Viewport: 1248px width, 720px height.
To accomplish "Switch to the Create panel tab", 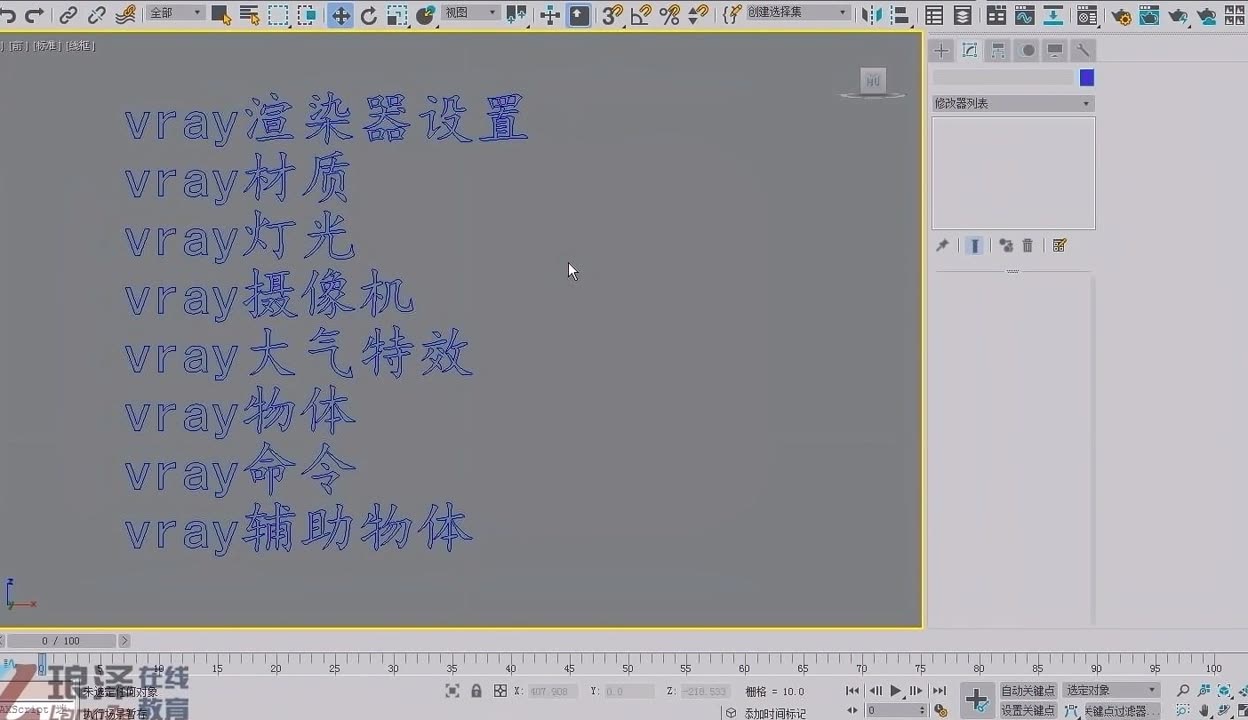I will [x=941, y=50].
